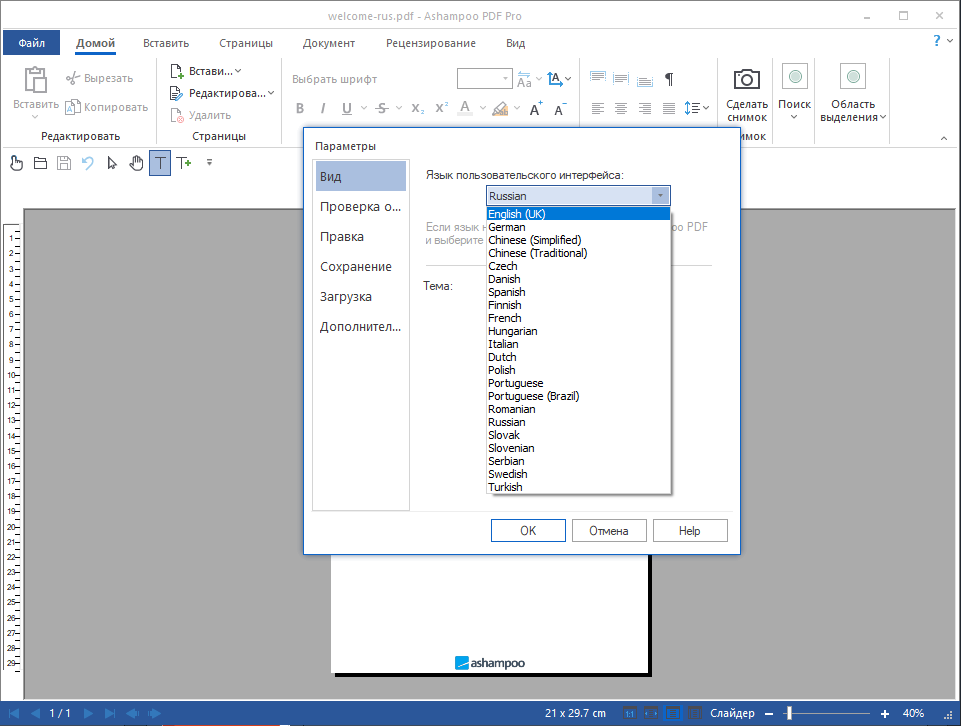Choose Chinese (Simplified) language

point(578,240)
